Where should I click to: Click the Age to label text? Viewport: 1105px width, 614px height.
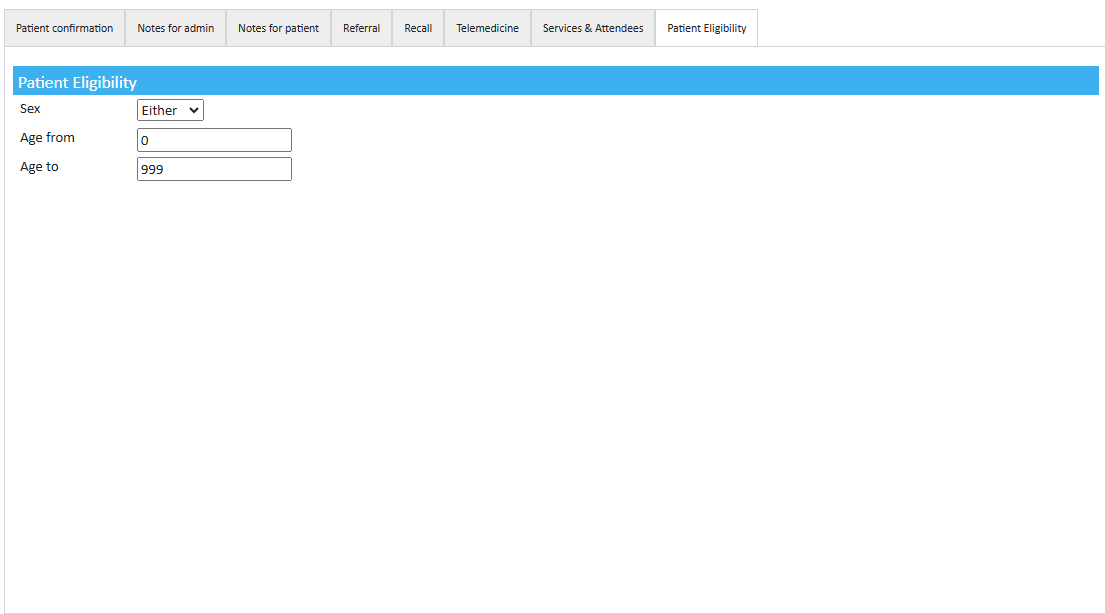(39, 166)
